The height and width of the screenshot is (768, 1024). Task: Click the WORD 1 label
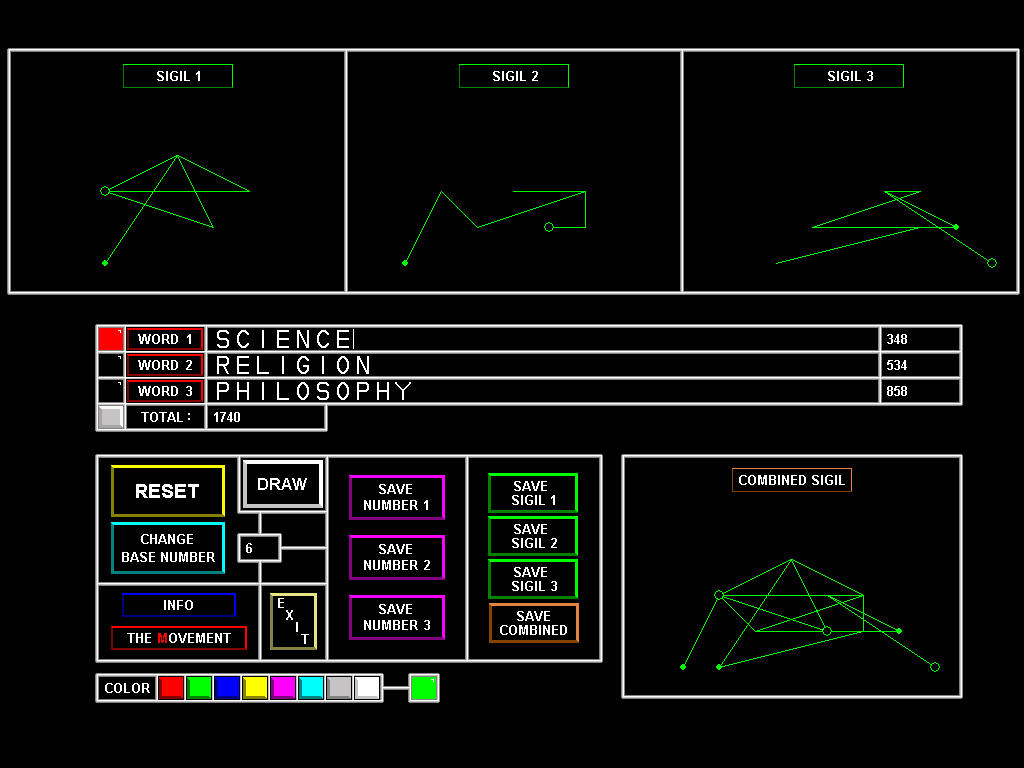165,339
